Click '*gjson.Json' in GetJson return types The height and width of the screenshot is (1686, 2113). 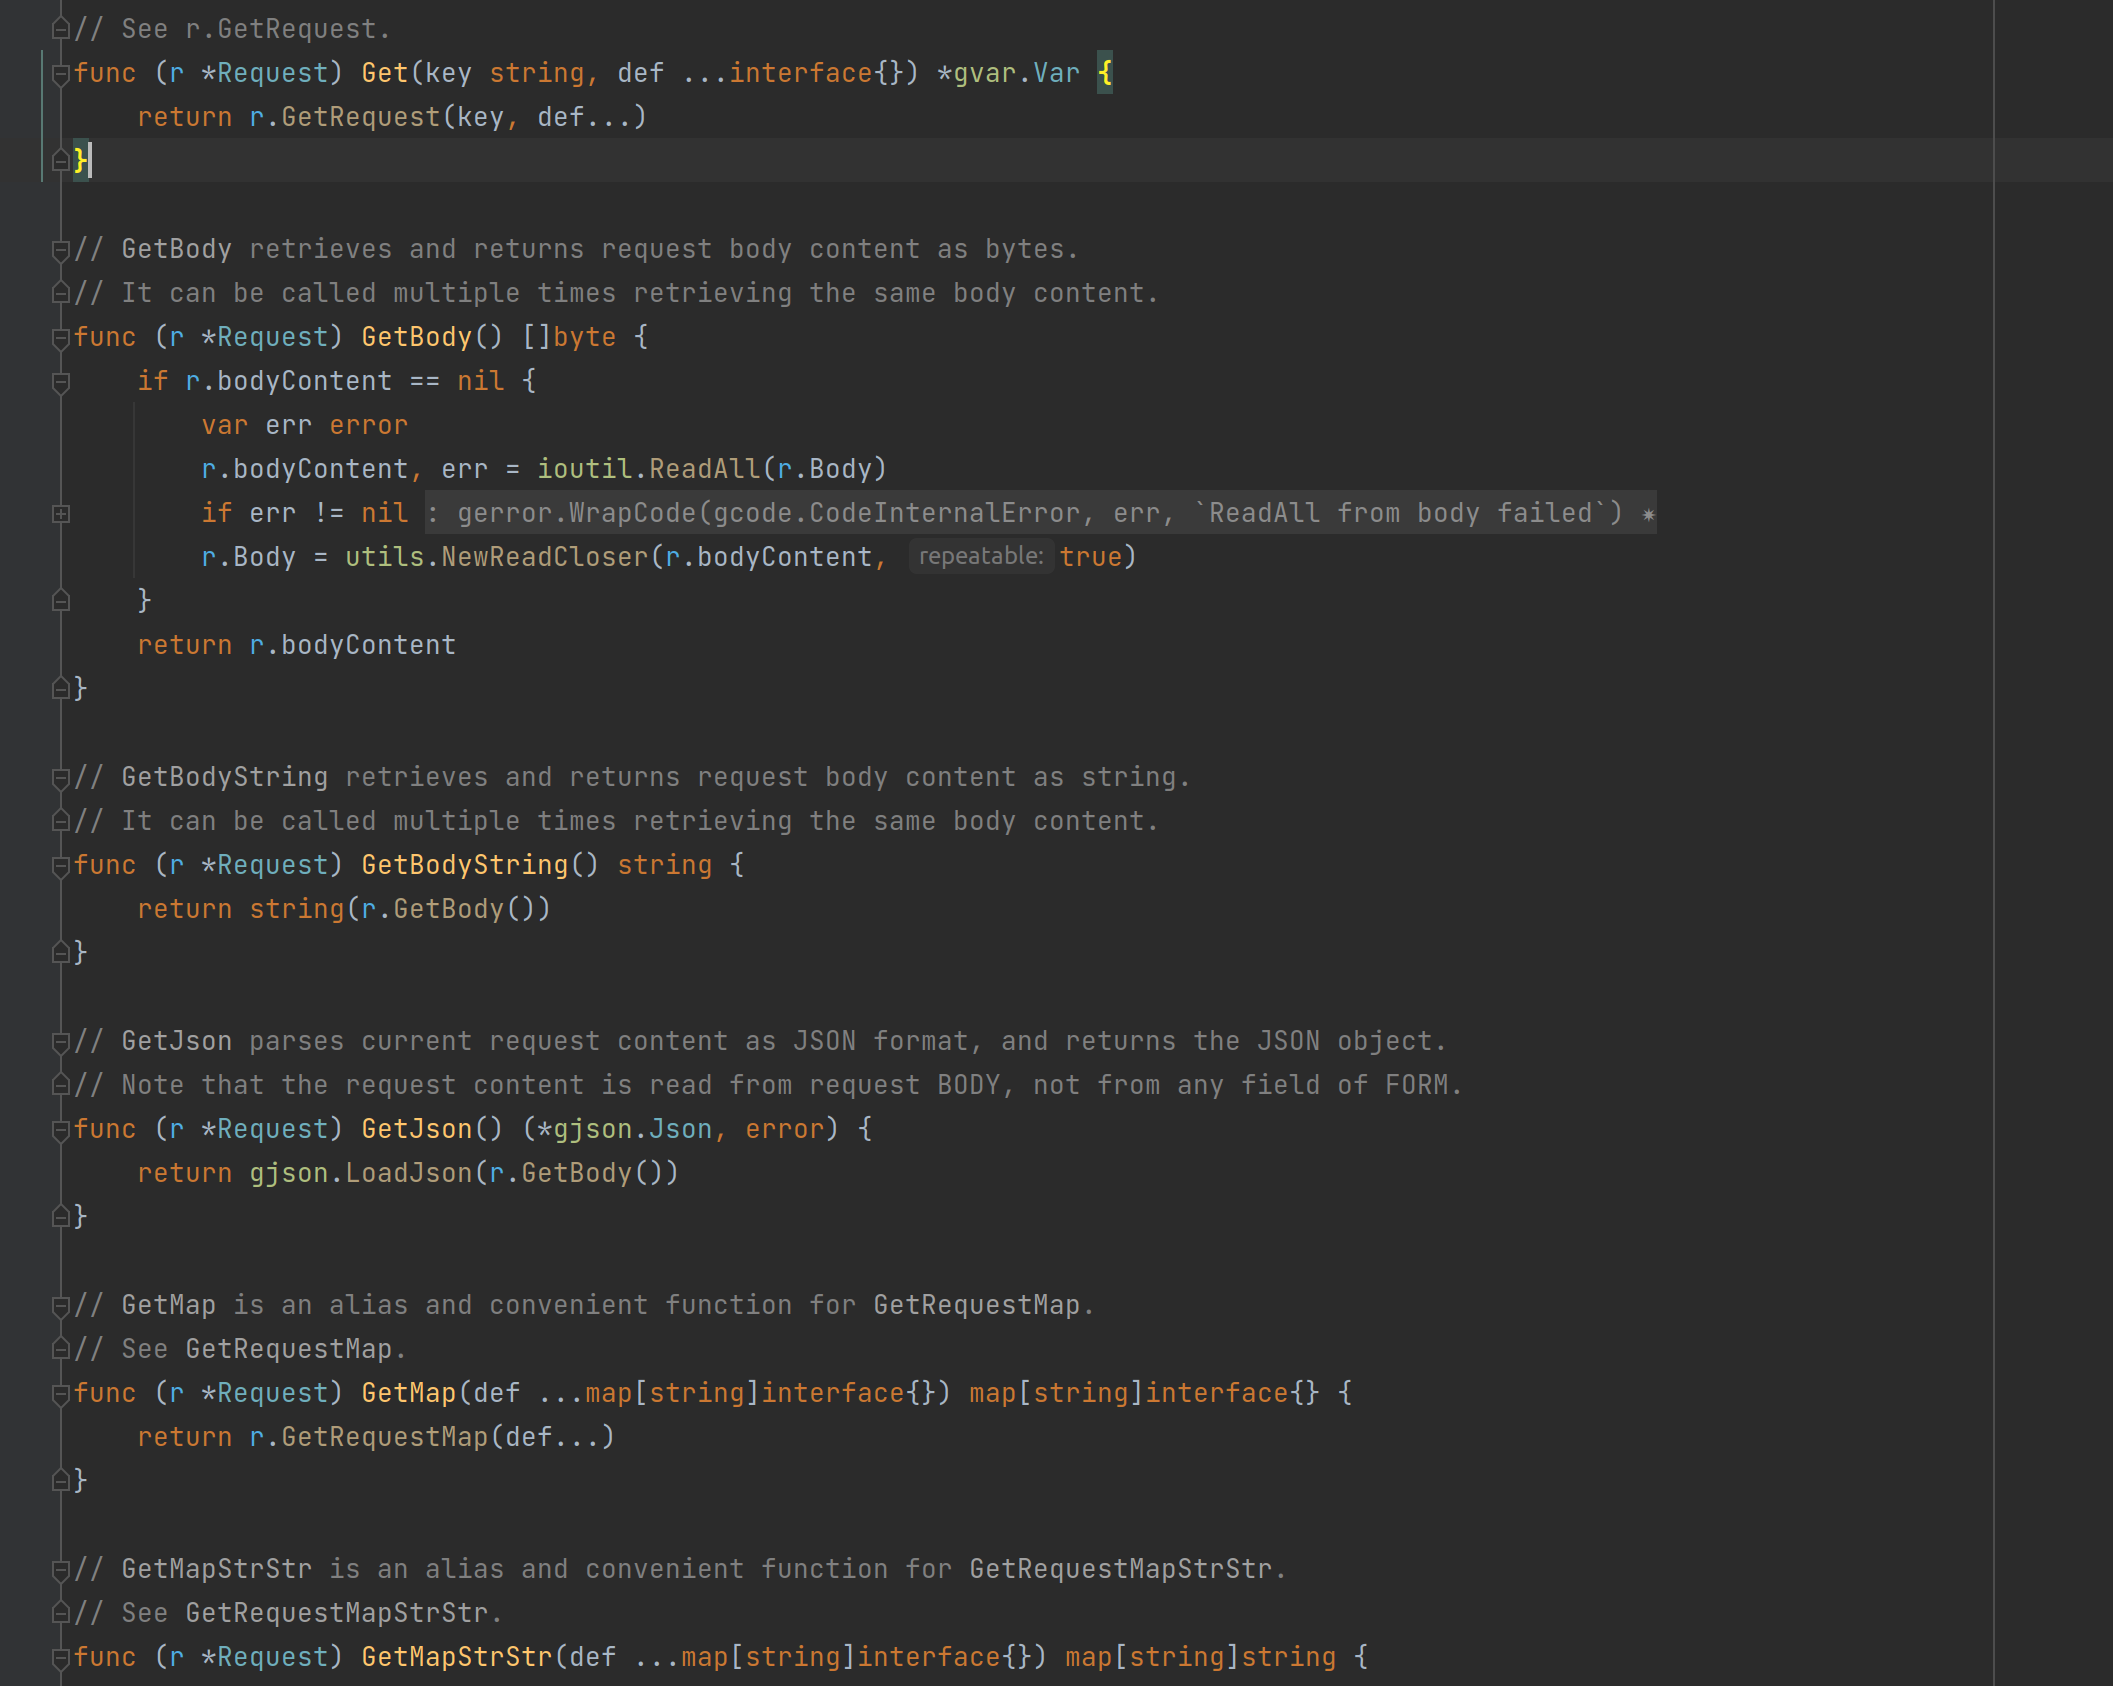(625, 1129)
